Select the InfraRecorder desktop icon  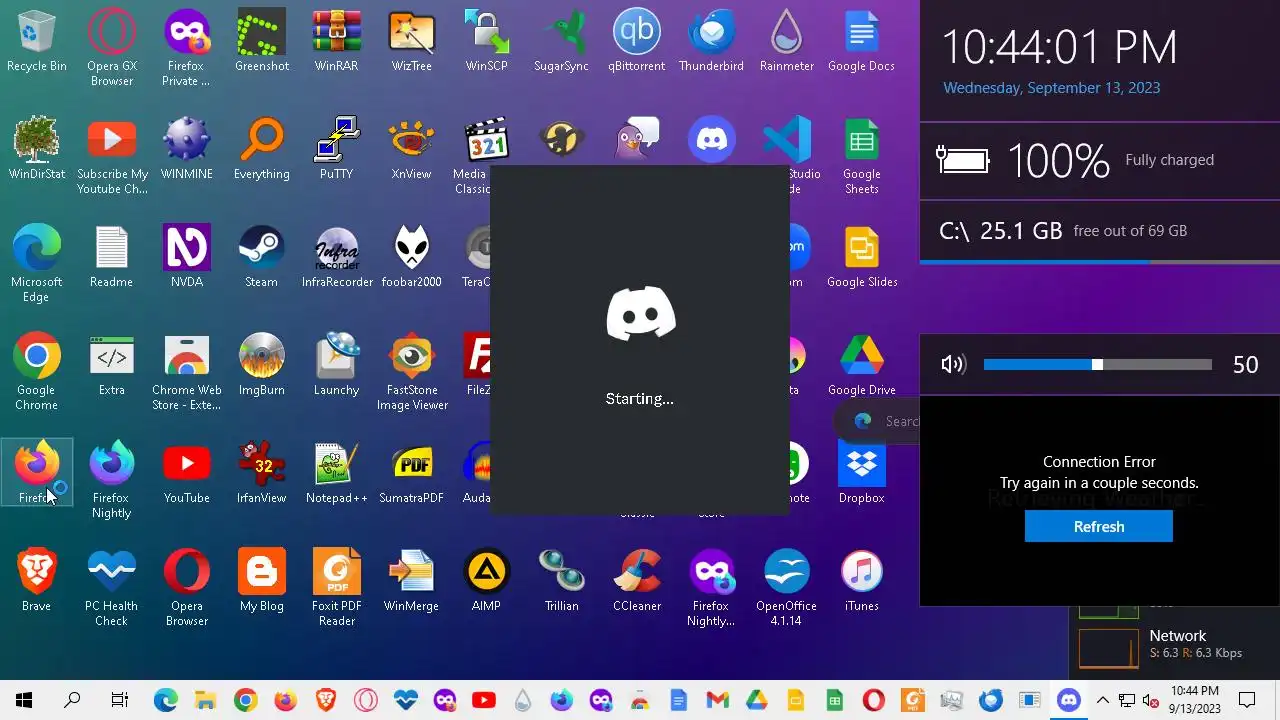336,258
